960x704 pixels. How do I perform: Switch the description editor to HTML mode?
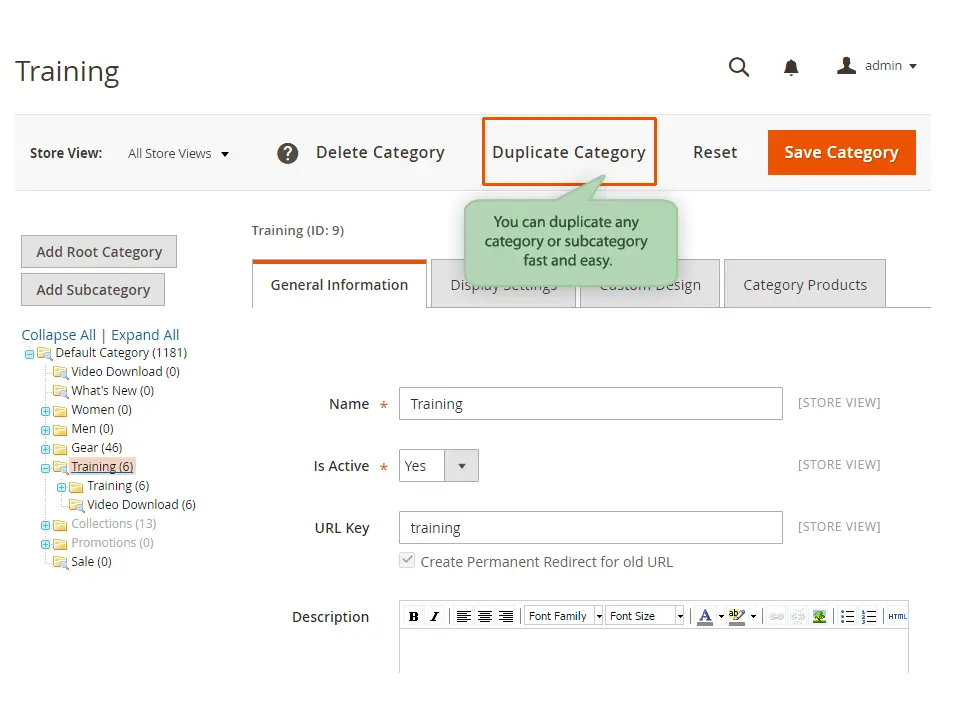[897, 615]
